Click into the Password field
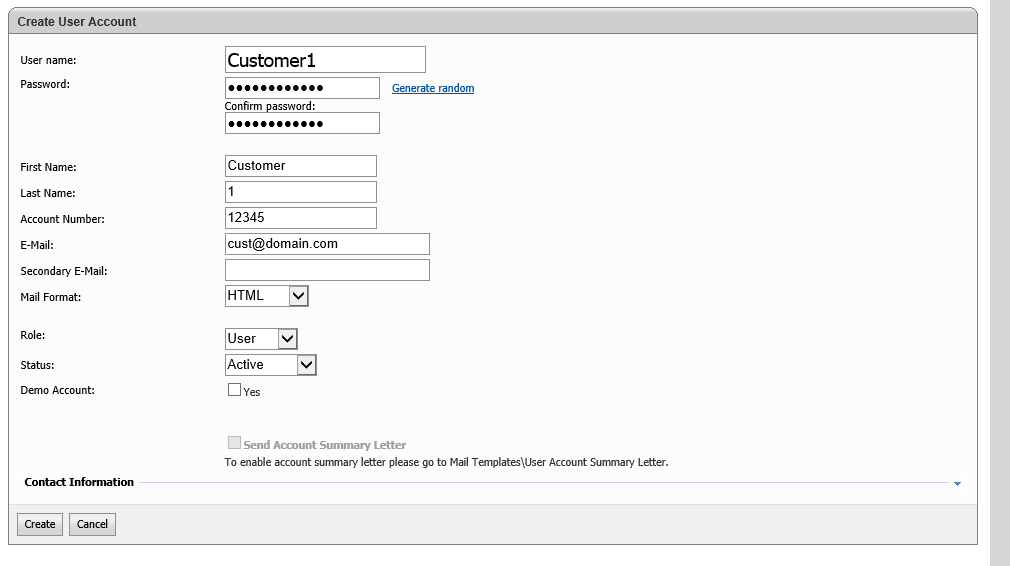 [x=302, y=88]
